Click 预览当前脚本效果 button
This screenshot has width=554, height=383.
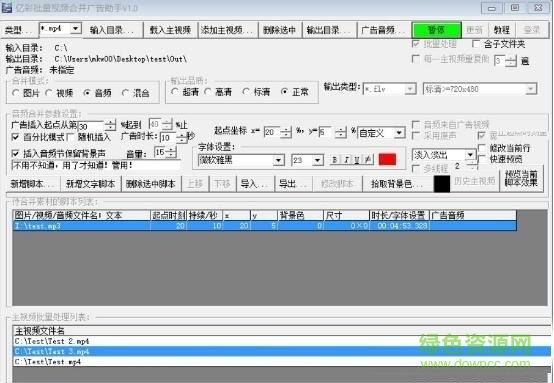pyautogui.click(x=521, y=178)
